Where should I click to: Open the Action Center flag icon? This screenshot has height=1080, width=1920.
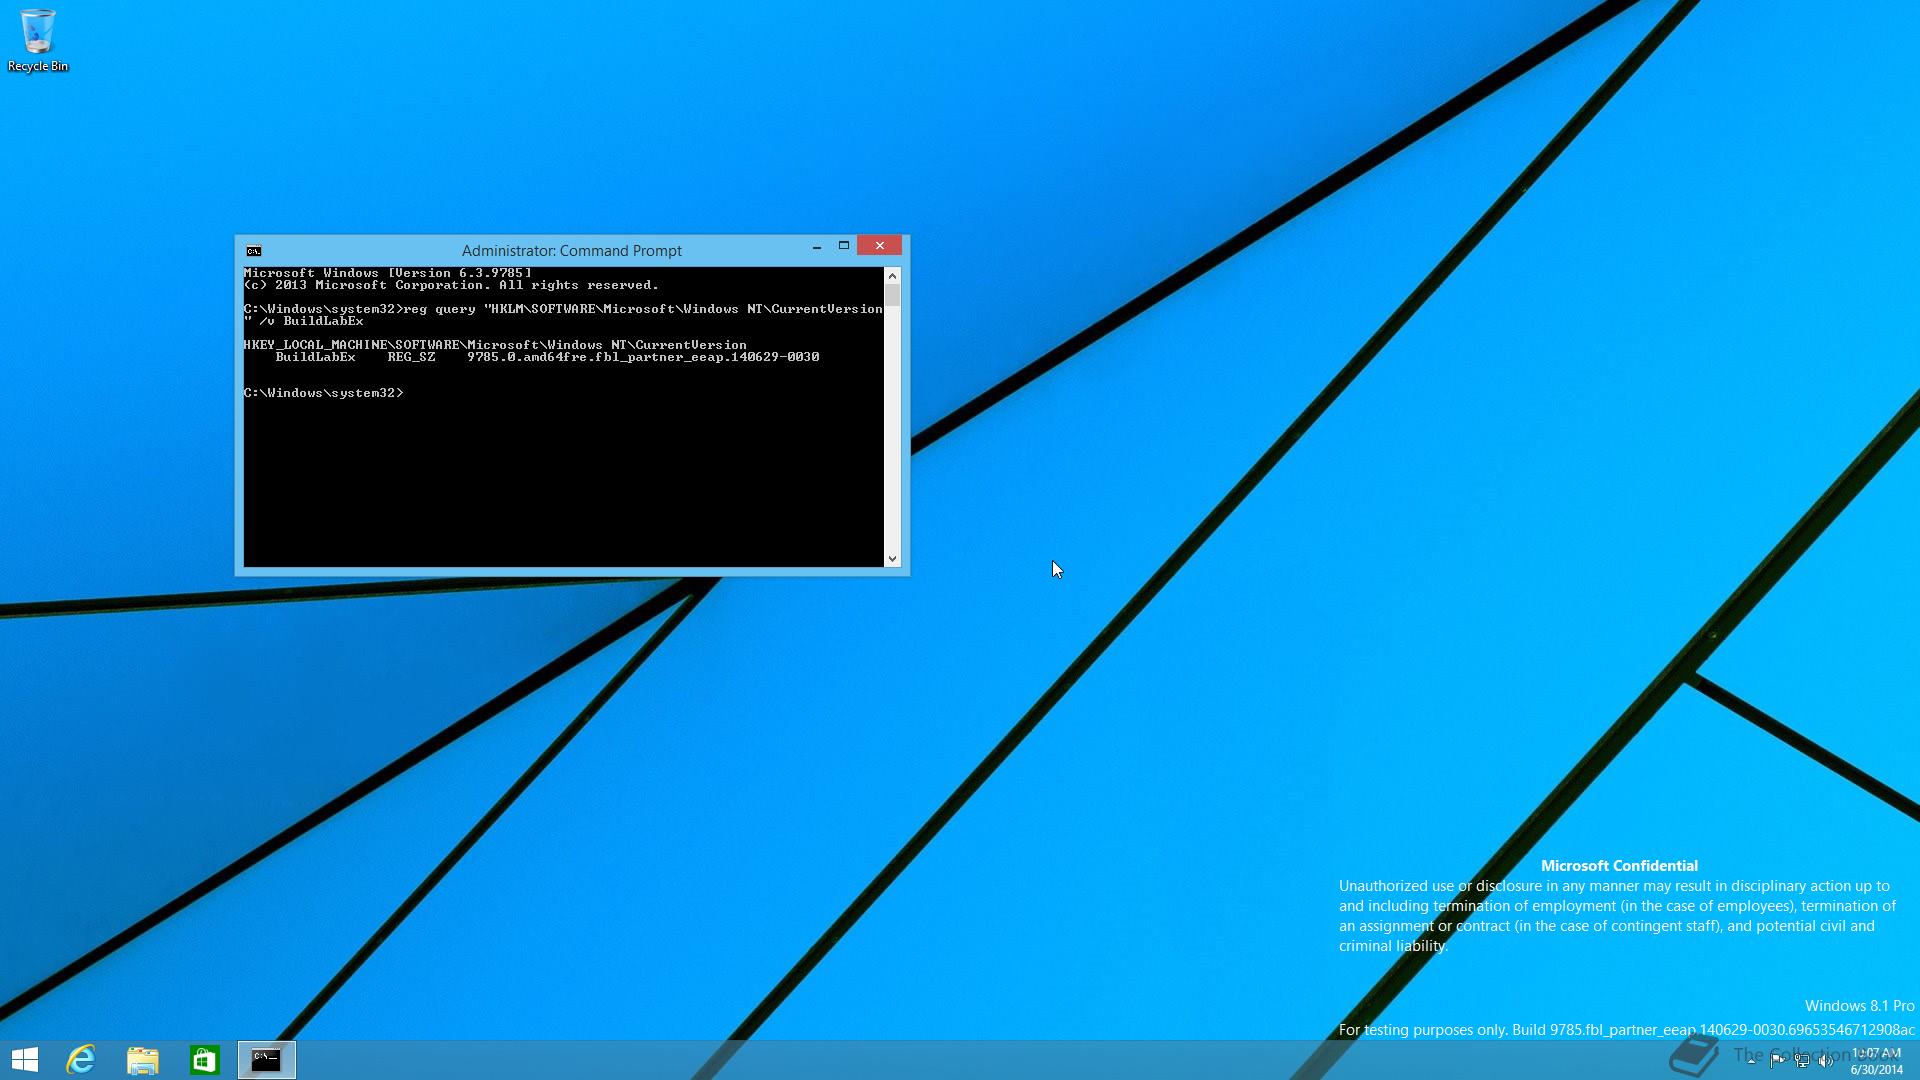[1777, 1060]
